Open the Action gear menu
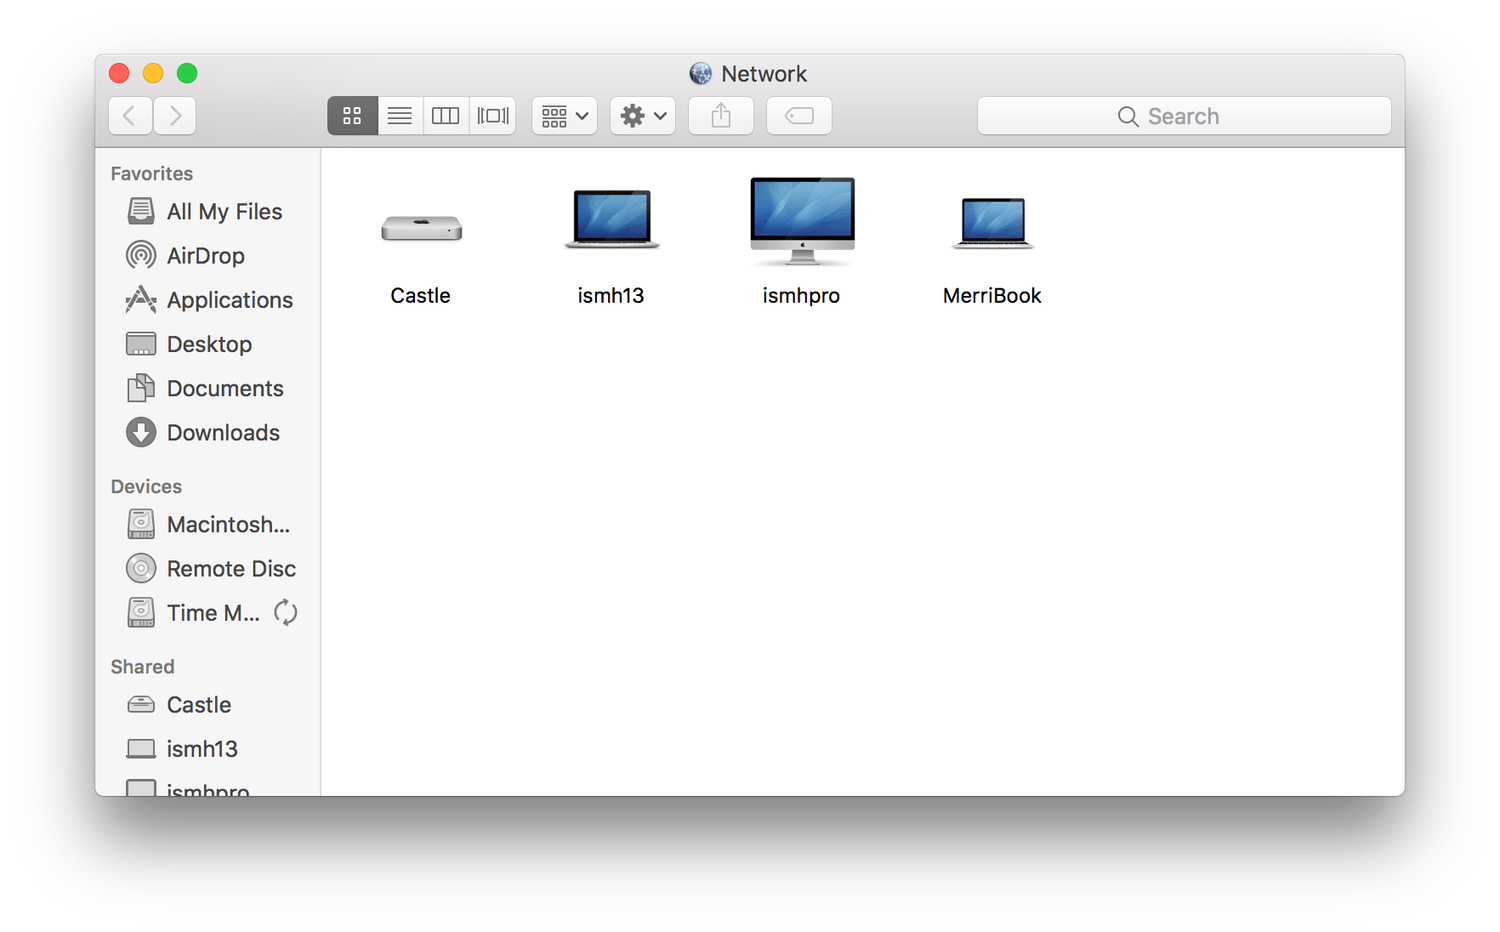1500x932 pixels. coord(643,116)
